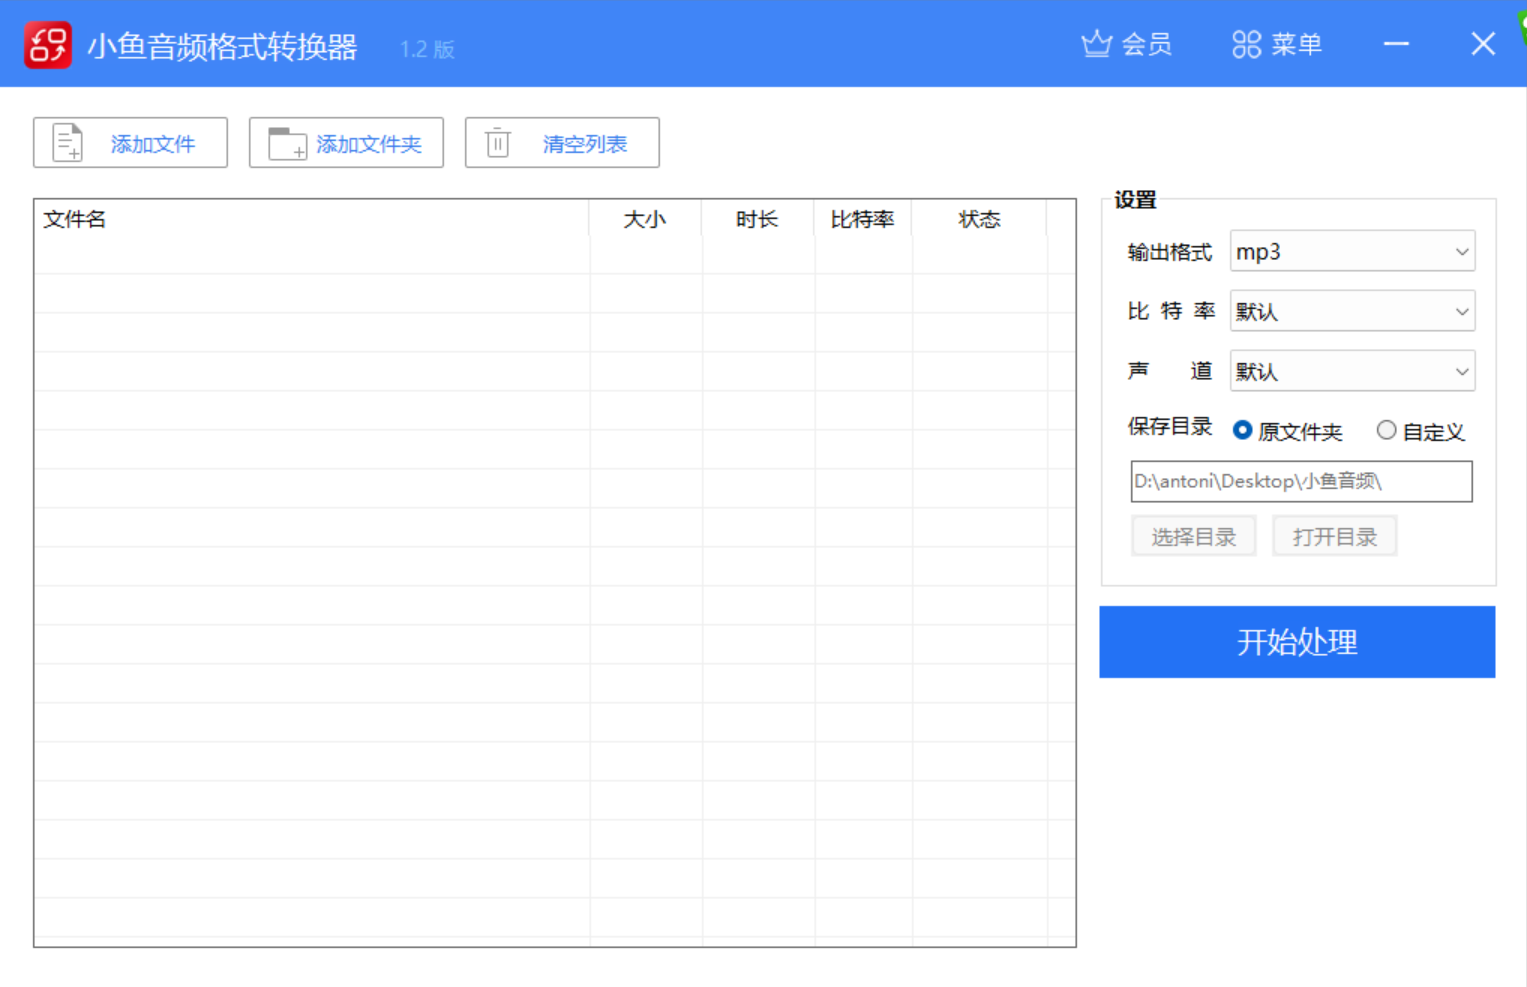This screenshot has width=1527, height=987.
Task: Select the 原文件夹 save option
Action: [1242, 430]
